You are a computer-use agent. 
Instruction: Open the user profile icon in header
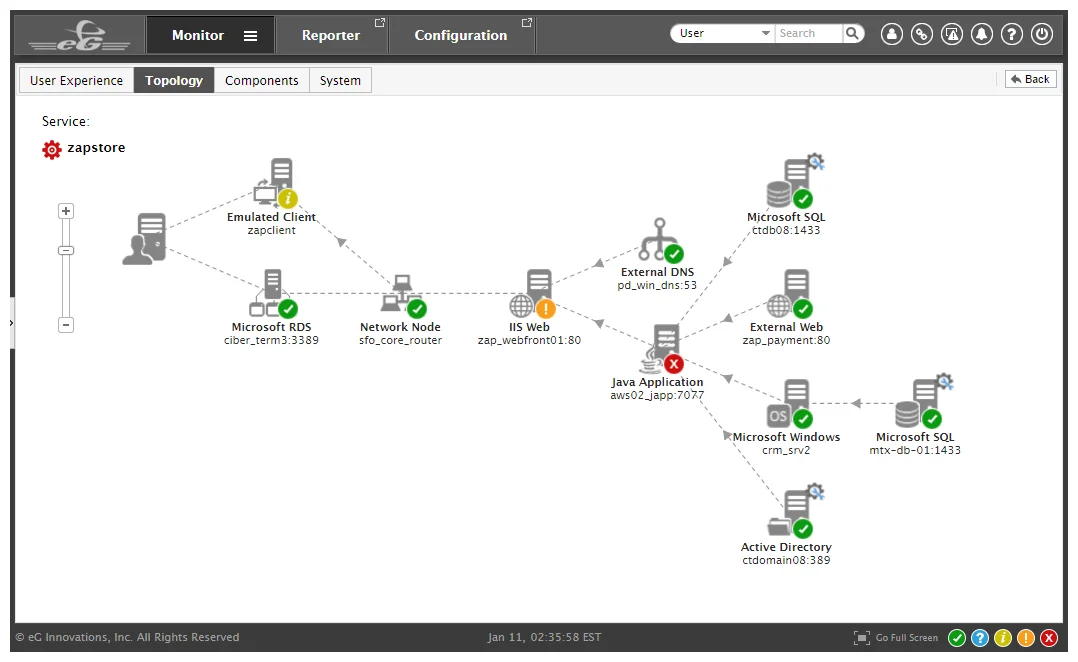892,34
